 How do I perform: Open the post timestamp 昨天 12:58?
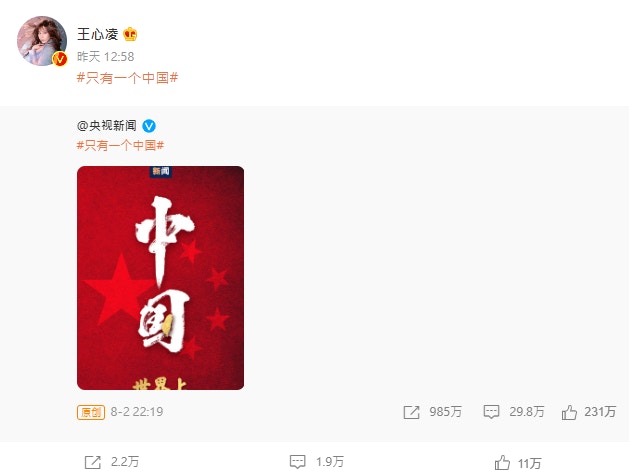coord(106,57)
